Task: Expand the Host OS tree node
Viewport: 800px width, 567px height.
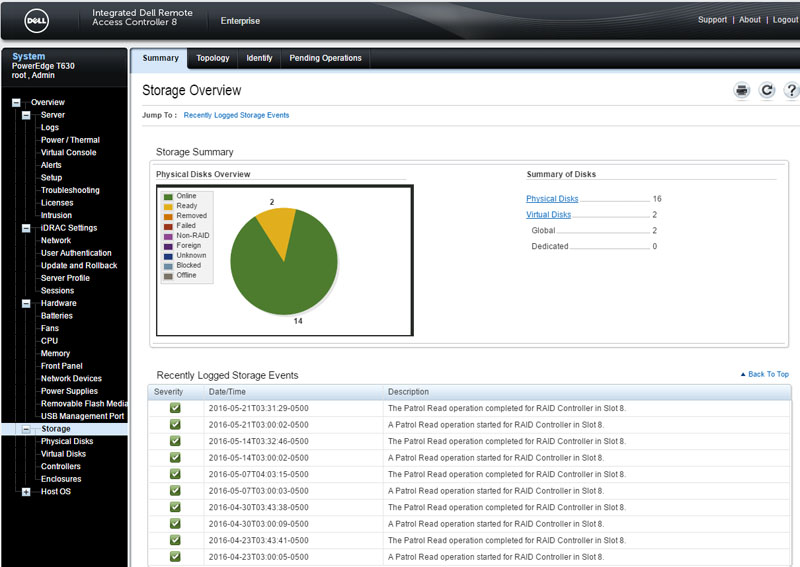Action: pyautogui.click(x=26, y=492)
